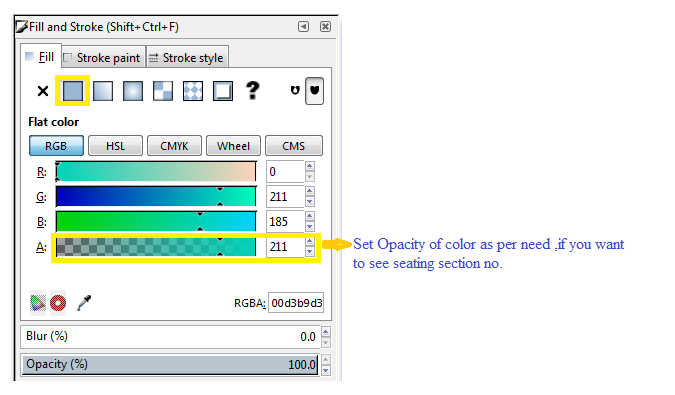This screenshot has width=675, height=395.
Task: Select the RGB color mode button
Action: click(x=56, y=146)
